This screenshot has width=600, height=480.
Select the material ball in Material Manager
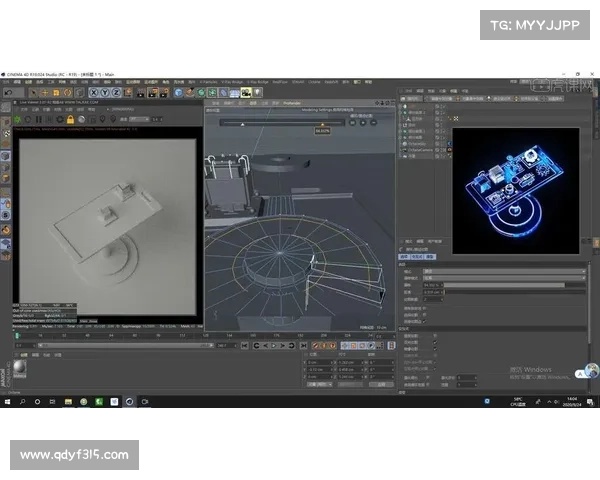pyautogui.click(x=20, y=368)
